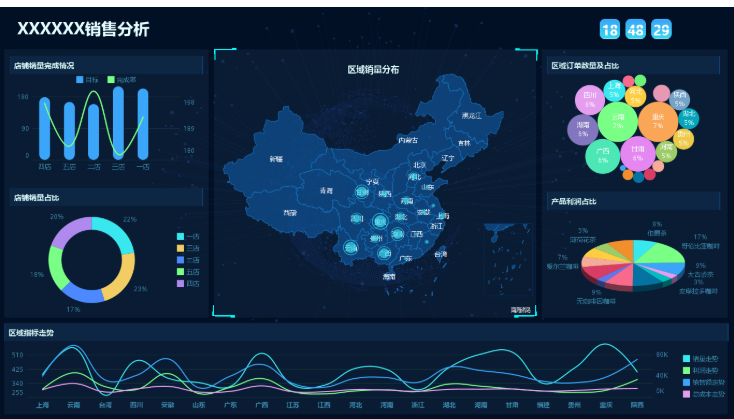Click 西藏 on the map

(290, 213)
